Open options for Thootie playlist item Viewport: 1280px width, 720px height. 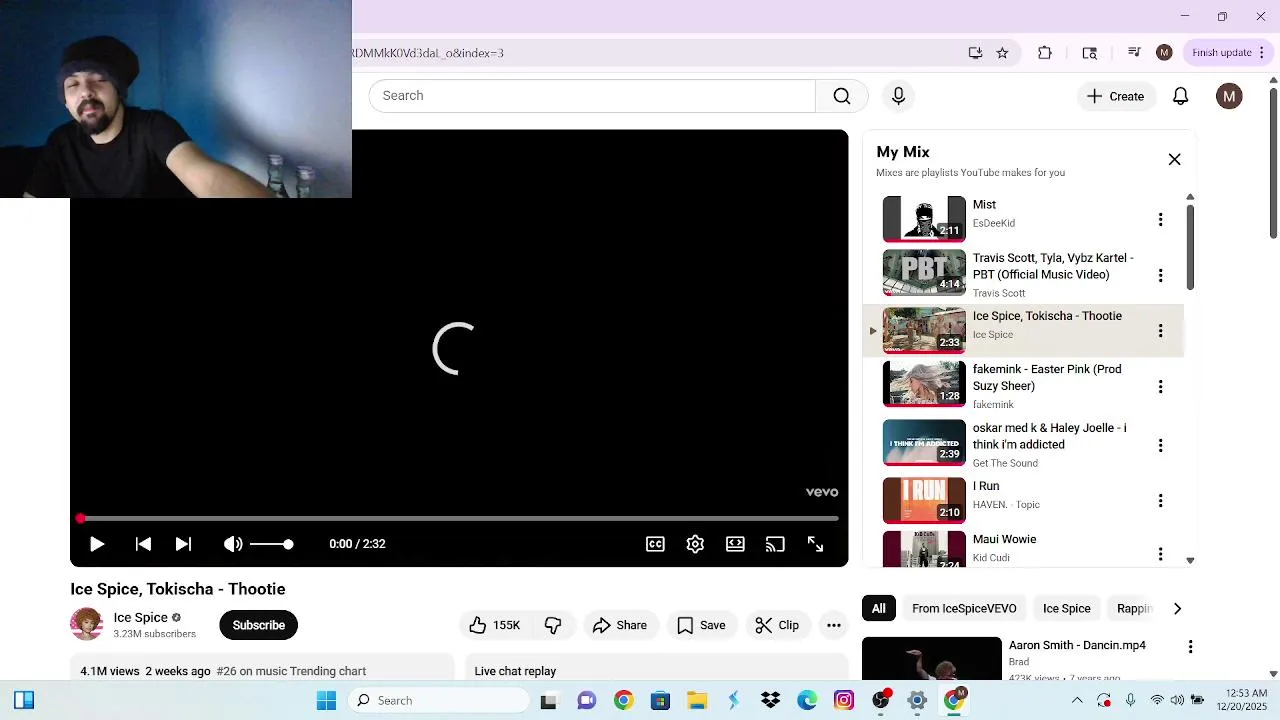pyautogui.click(x=1160, y=330)
